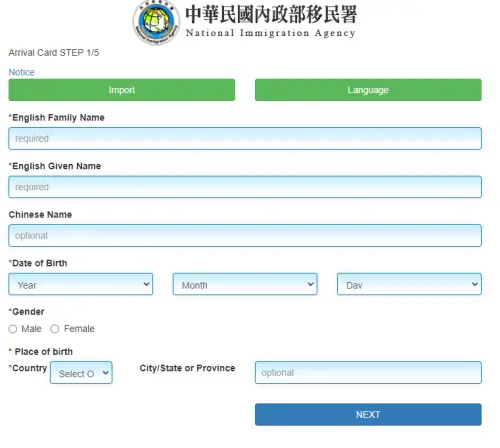Open the Country select dropdown
The height and width of the screenshot is (448, 500).
81,373
